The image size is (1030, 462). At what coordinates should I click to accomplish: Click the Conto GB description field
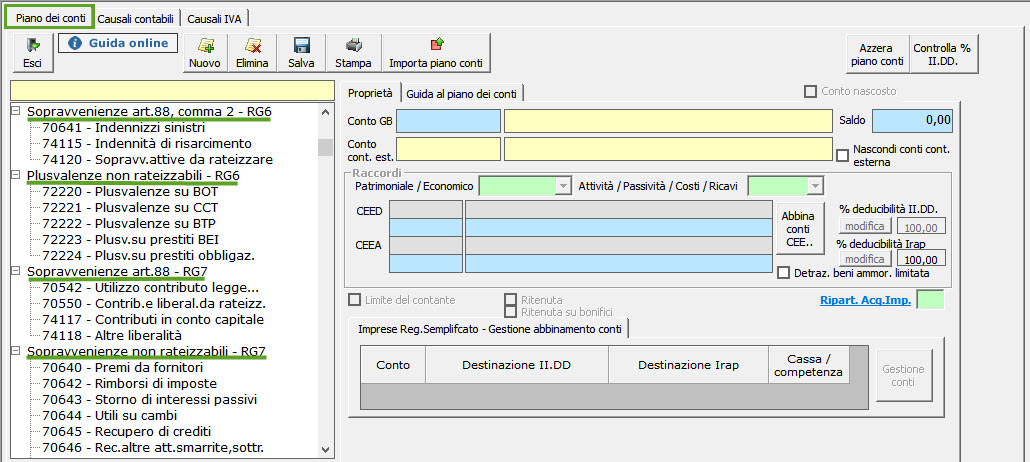tap(668, 122)
